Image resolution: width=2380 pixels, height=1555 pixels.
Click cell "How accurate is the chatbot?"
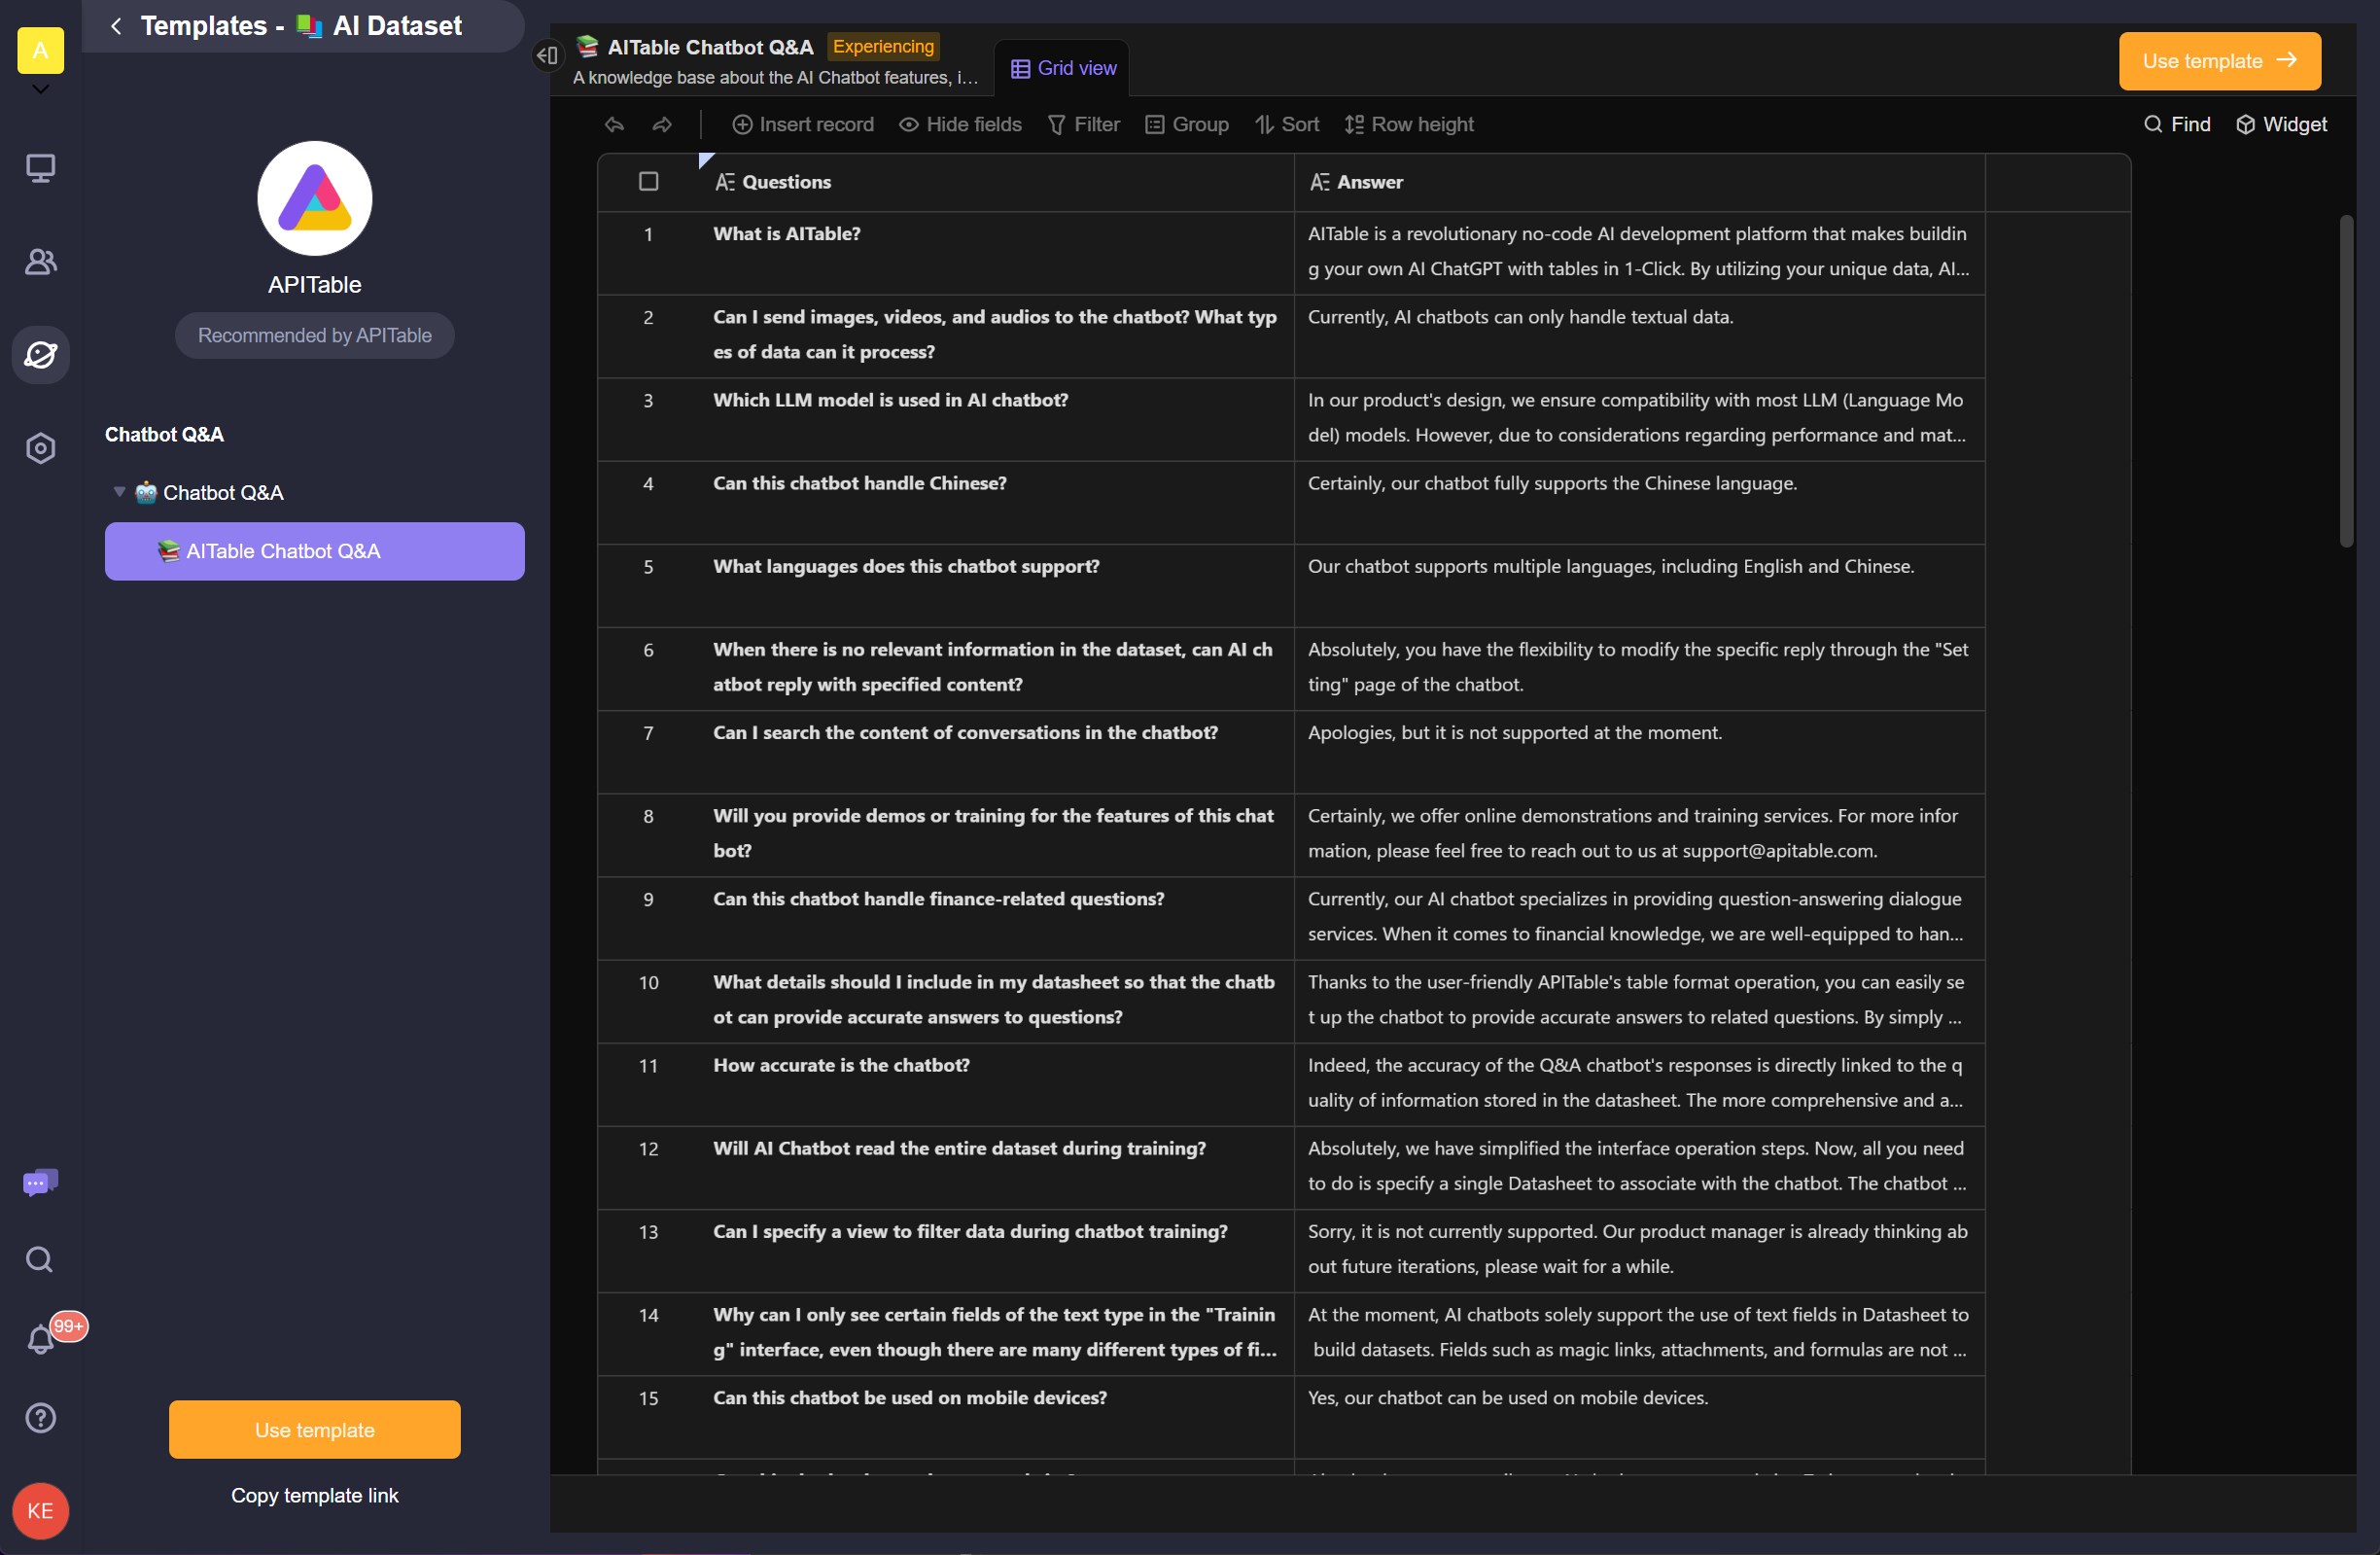point(996,1084)
